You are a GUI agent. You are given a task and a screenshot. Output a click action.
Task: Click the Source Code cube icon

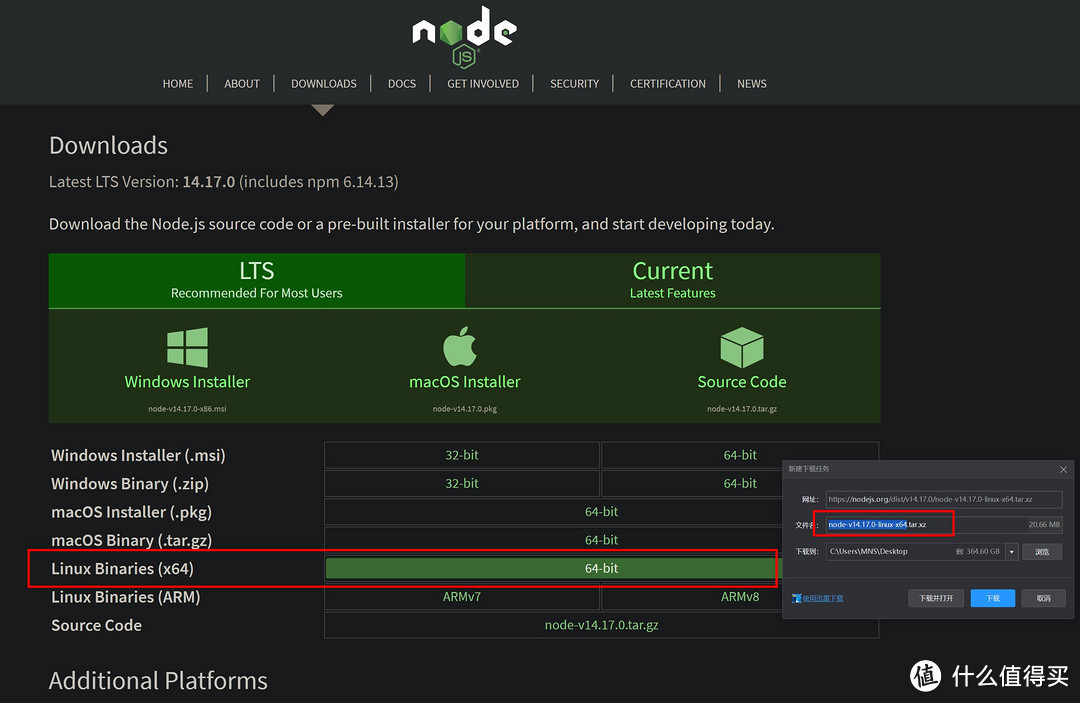click(x=741, y=347)
